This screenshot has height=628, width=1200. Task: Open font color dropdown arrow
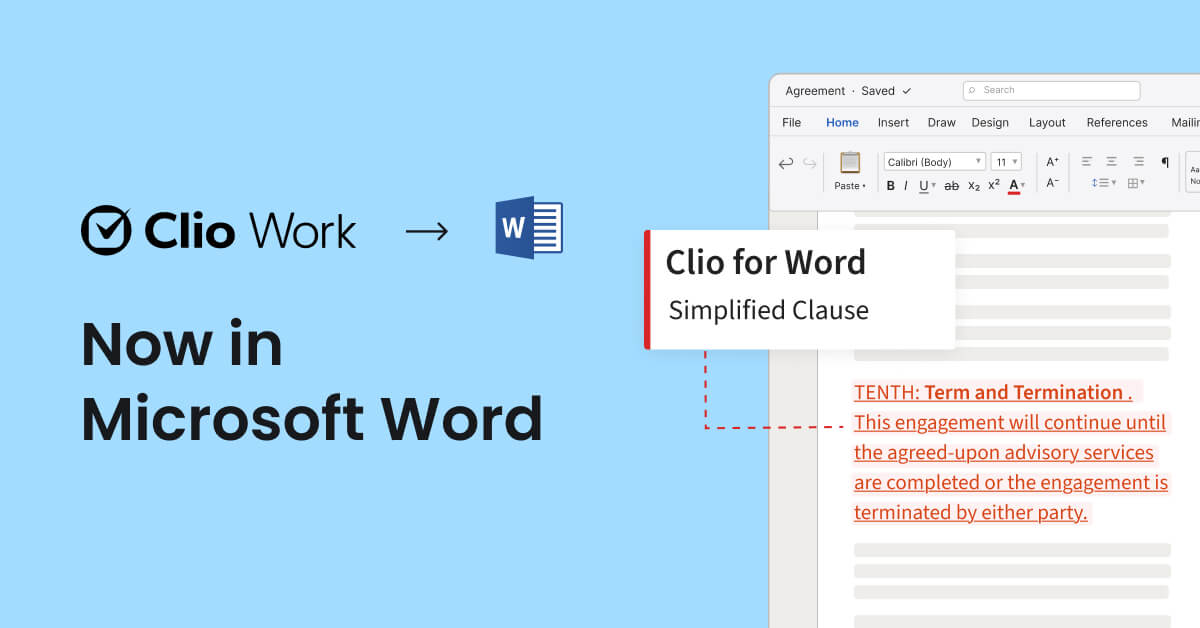(1024, 186)
